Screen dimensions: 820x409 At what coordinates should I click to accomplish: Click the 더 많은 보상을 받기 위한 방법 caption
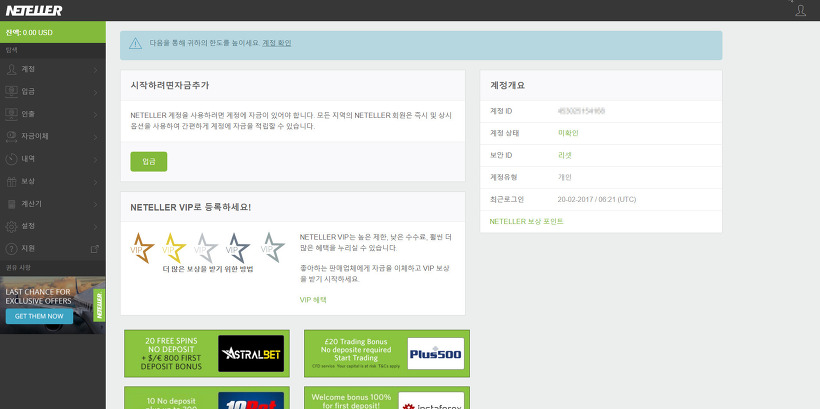(x=208, y=270)
